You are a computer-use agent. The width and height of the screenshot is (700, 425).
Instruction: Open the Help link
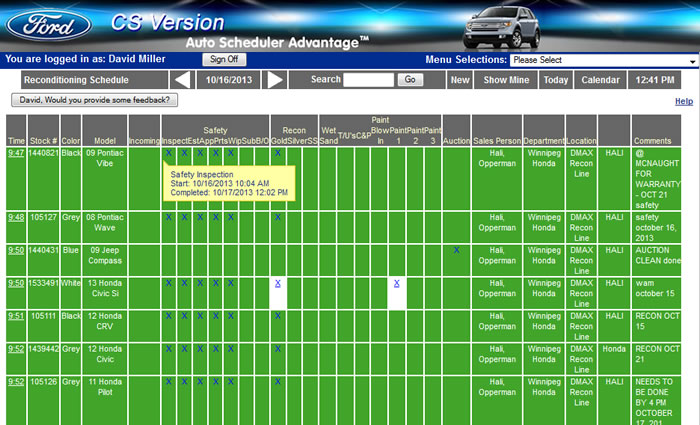[683, 101]
